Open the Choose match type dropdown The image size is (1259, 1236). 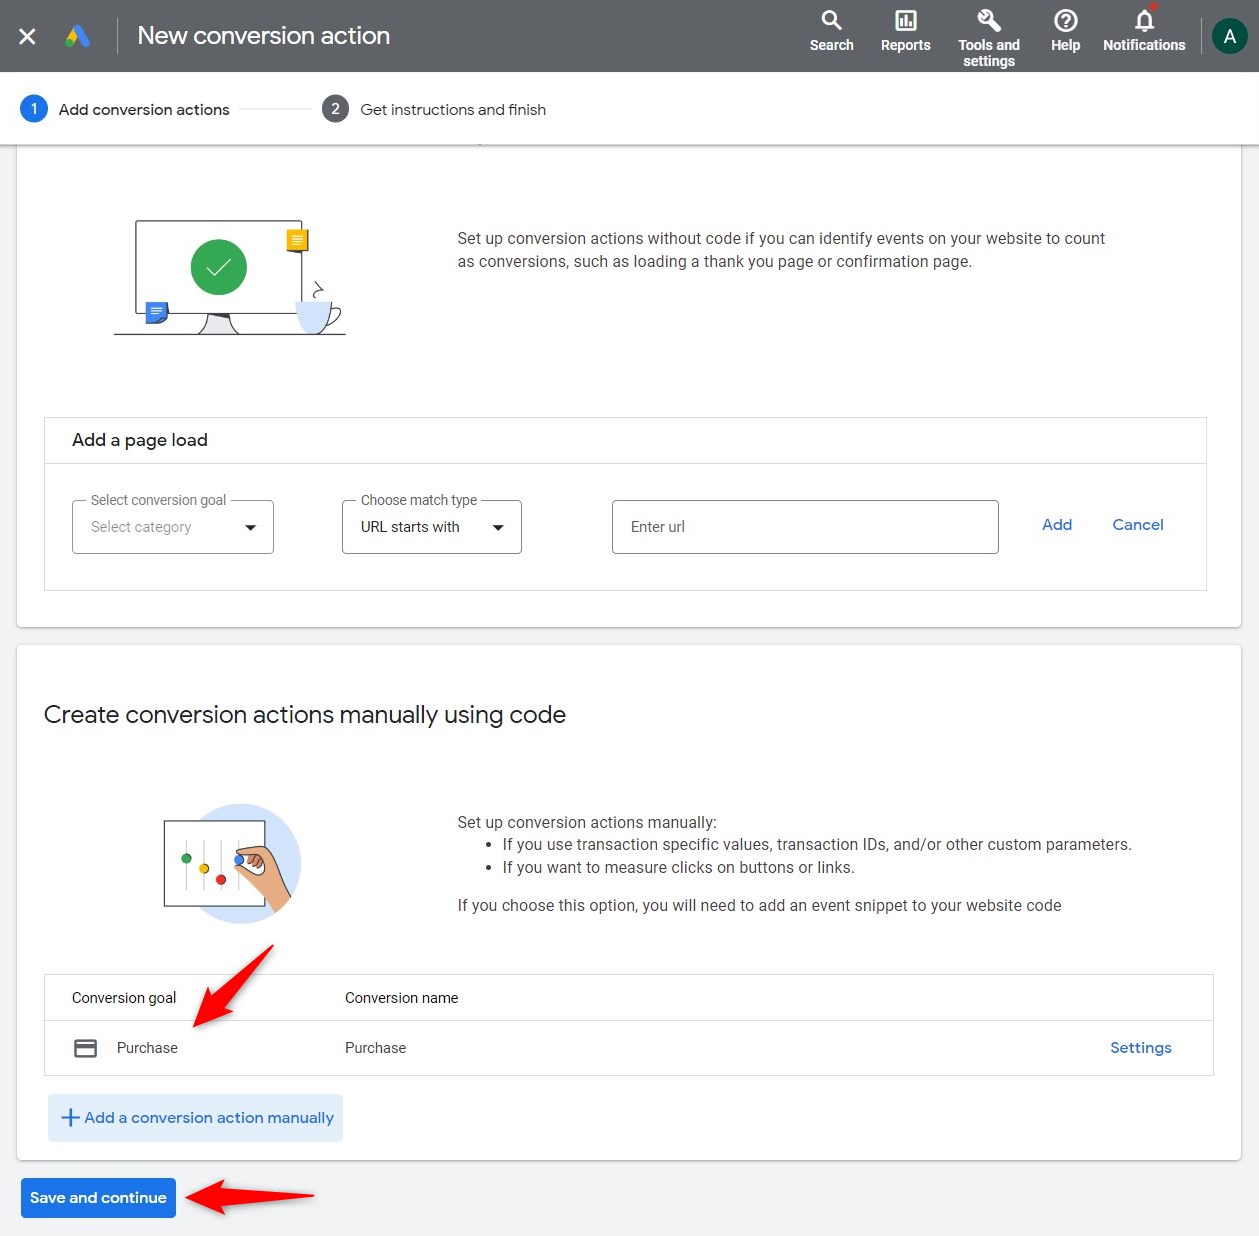[431, 527]
